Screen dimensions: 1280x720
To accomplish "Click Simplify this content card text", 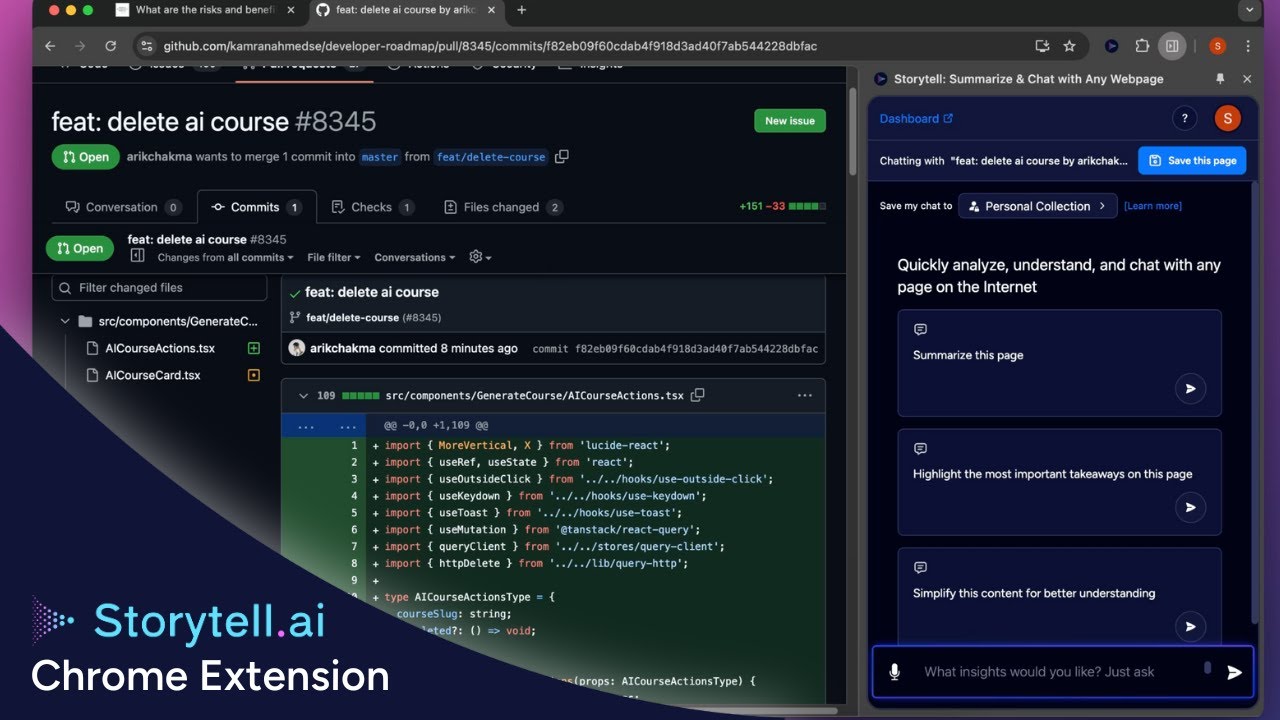I will pyautogui.click(x=1034, y=593).
